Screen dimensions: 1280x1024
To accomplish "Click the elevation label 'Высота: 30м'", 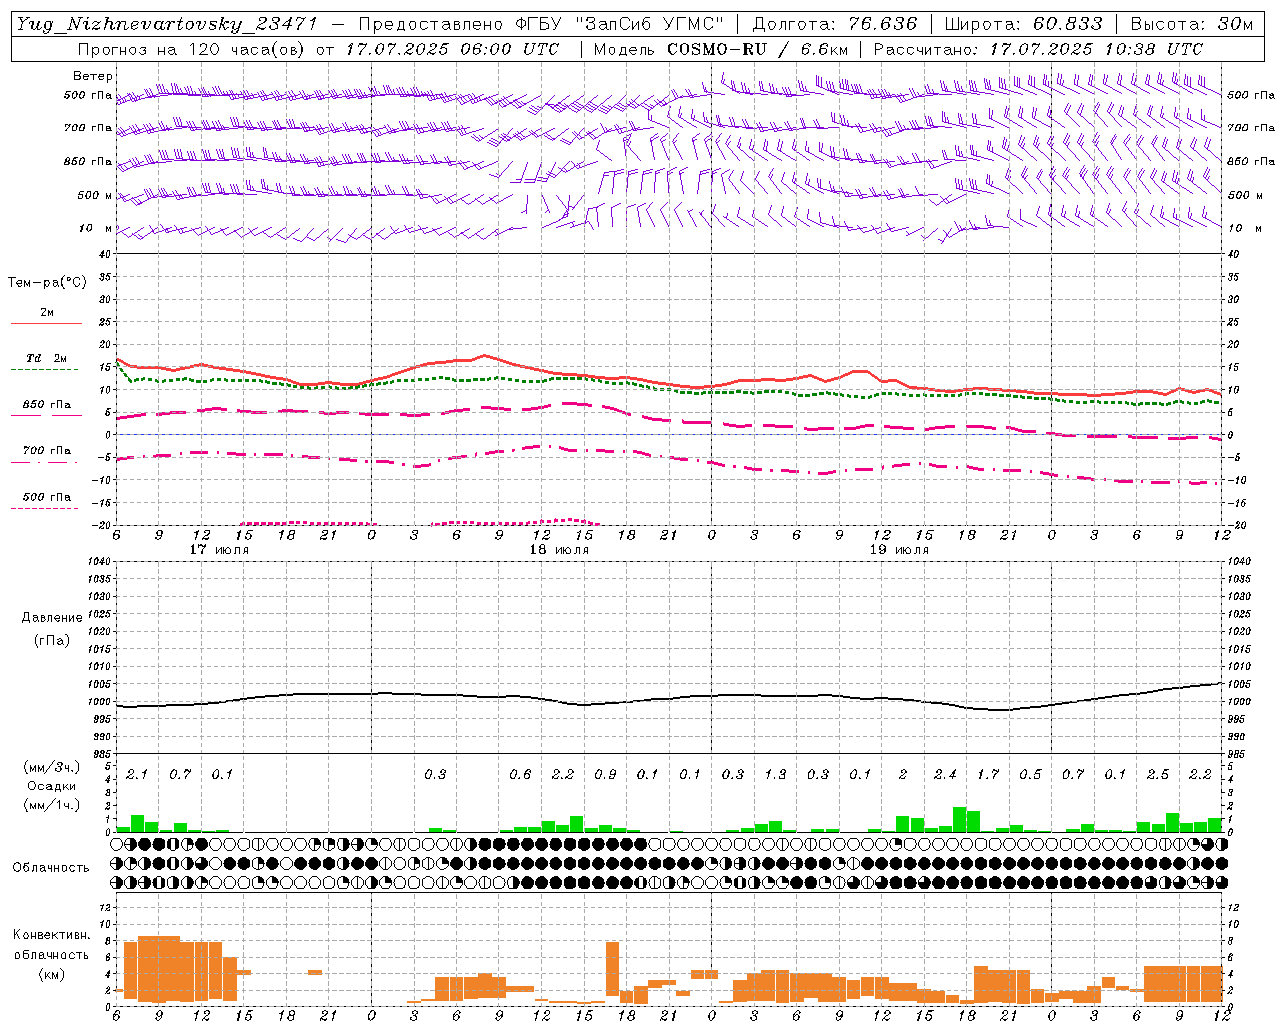I will (x=1191, y=24).
